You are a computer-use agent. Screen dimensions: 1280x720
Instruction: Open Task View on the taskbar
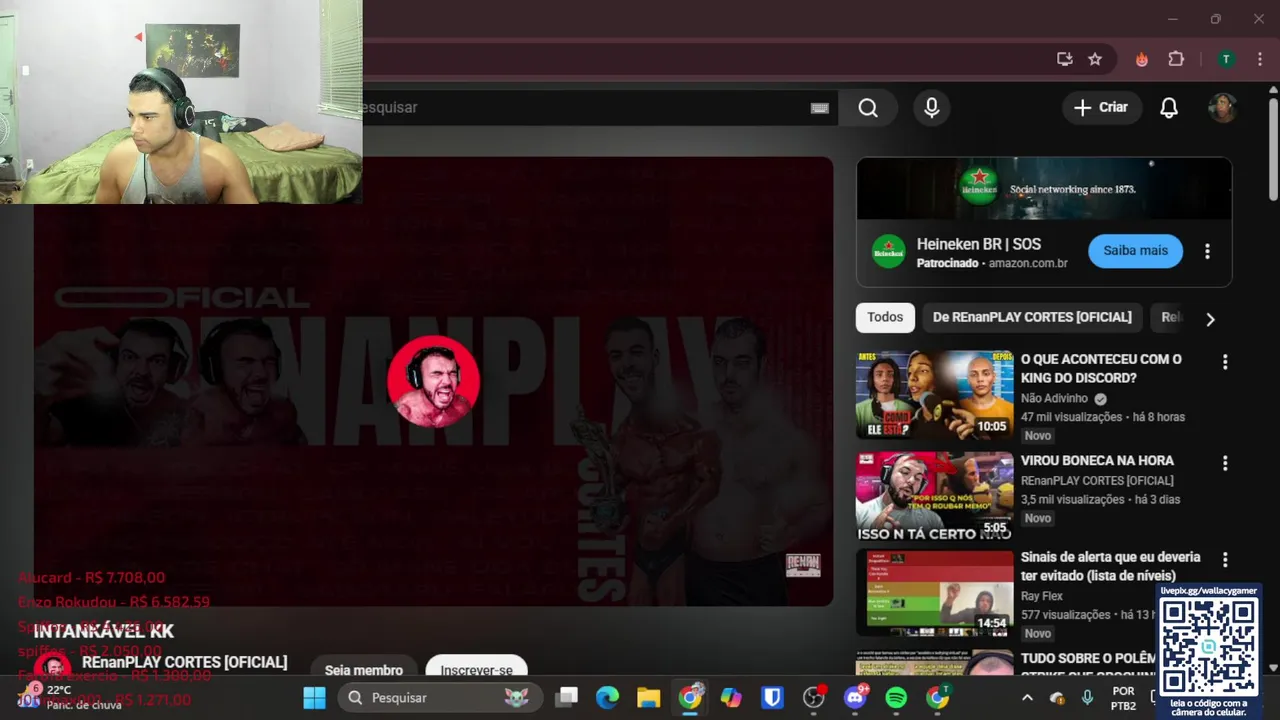coord(567,698)
